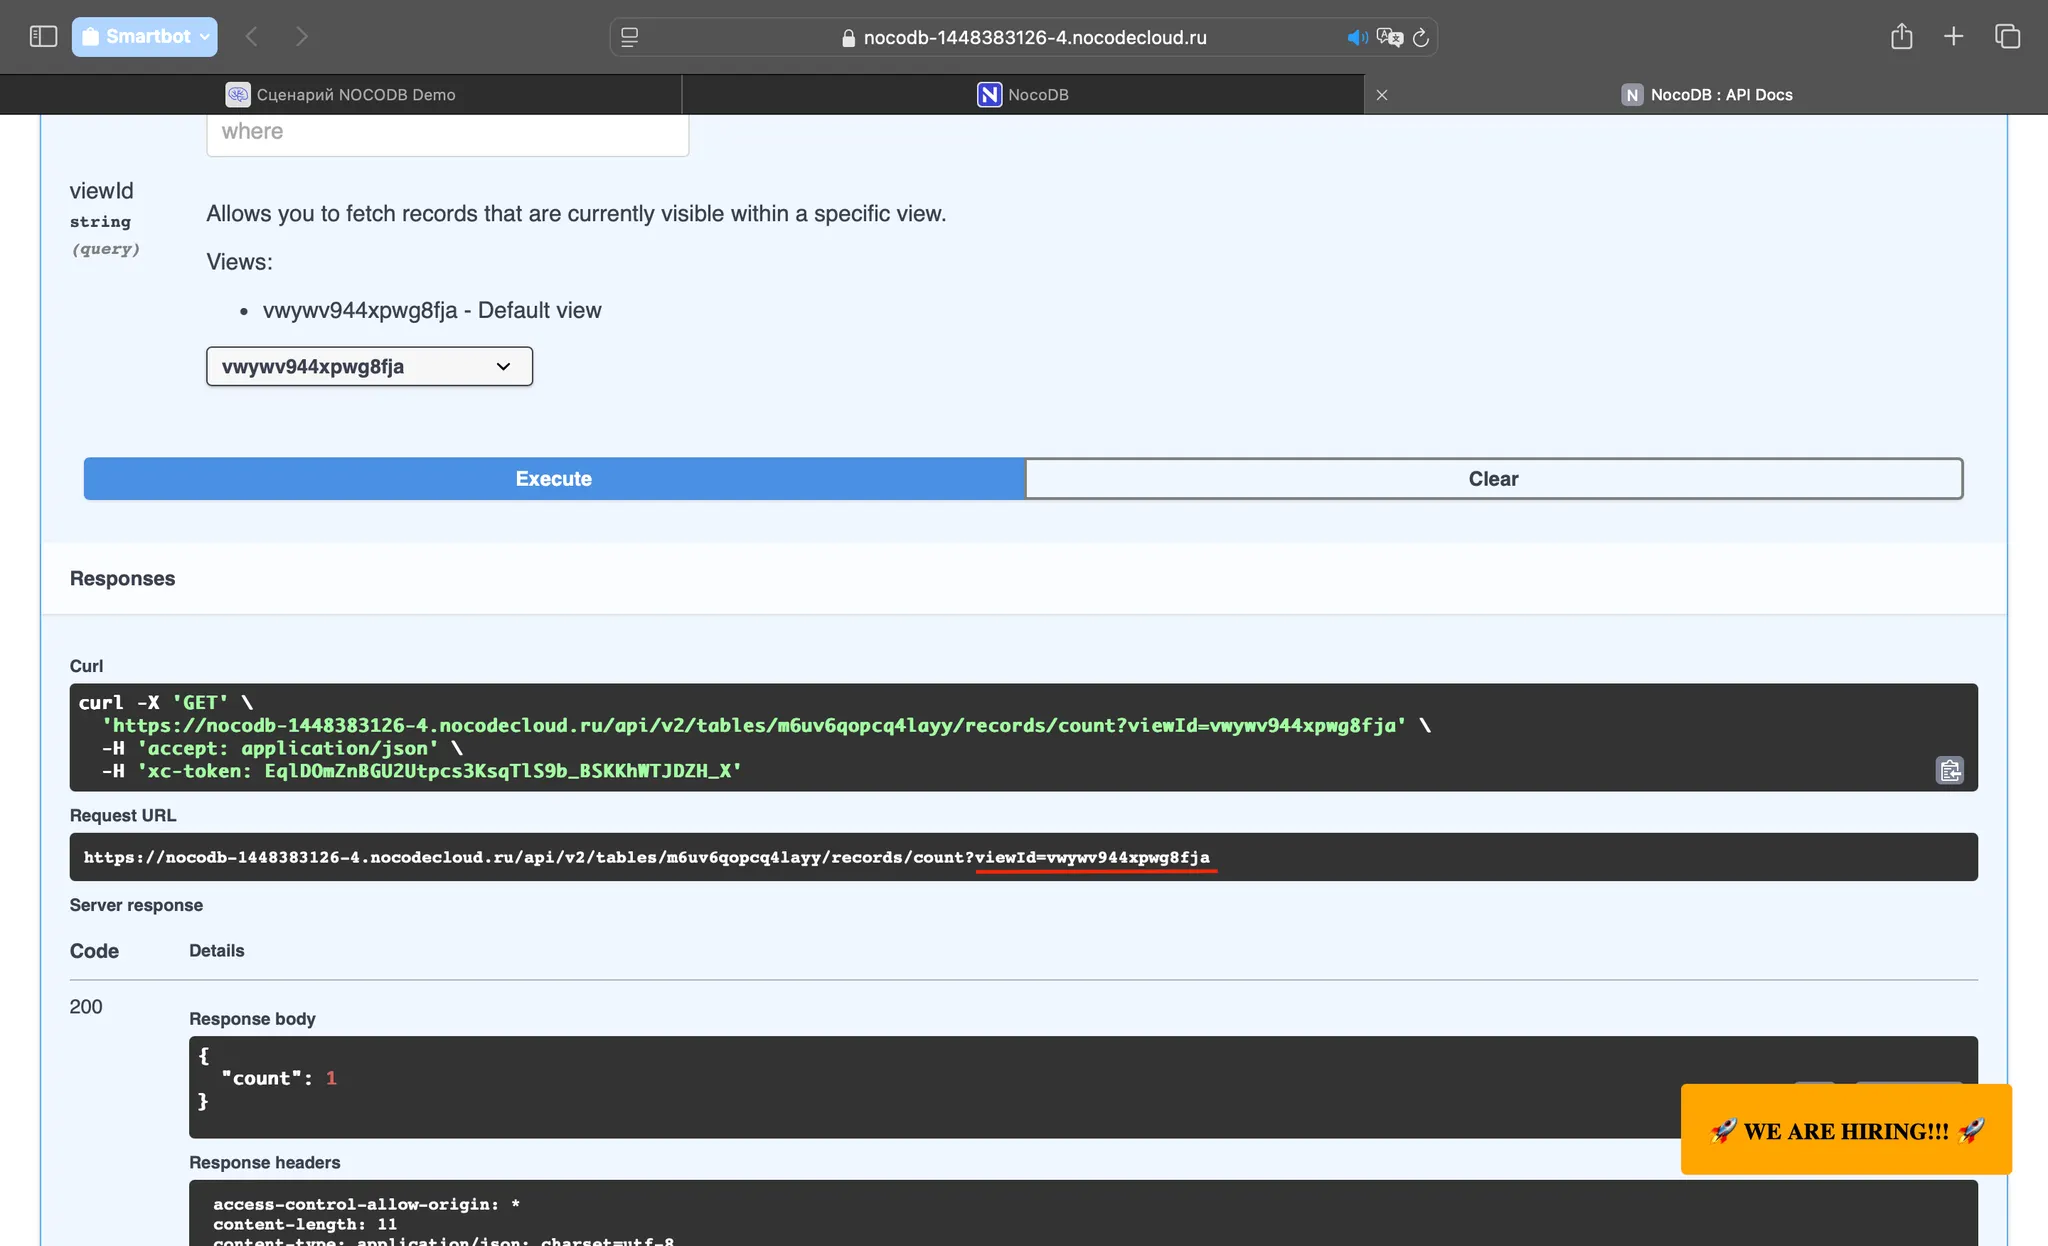Switch to the NocoDB tab

1023,95
